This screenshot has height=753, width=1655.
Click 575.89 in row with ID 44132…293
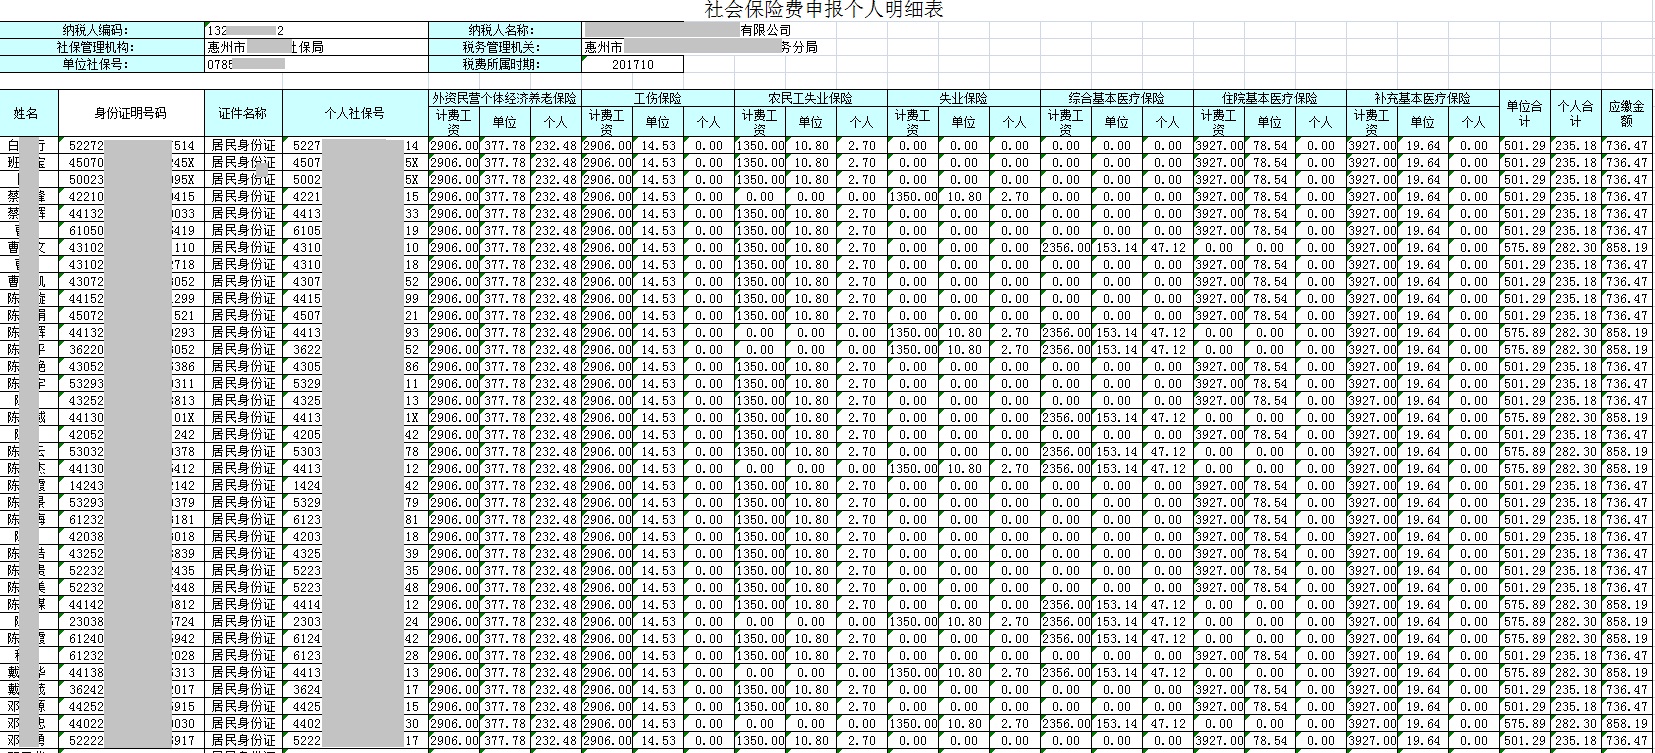pos(1525,333)
